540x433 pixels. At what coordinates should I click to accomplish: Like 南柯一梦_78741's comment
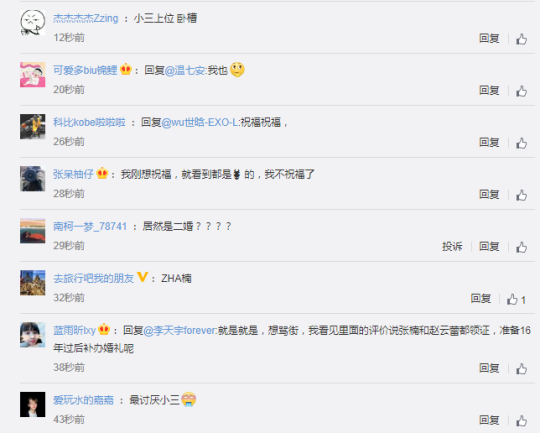(x=521, y=247)
